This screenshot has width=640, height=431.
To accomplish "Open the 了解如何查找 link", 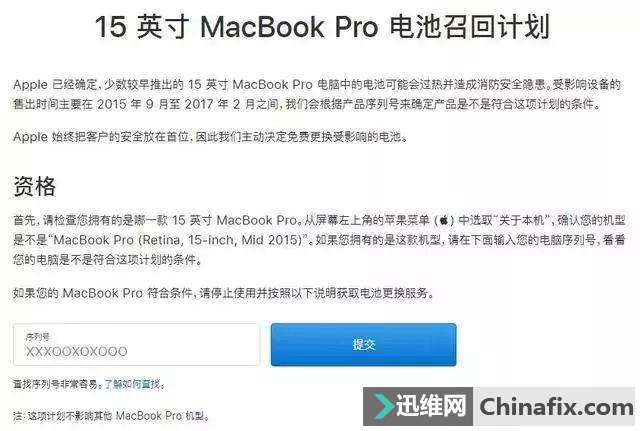I will tap(132, 384).
